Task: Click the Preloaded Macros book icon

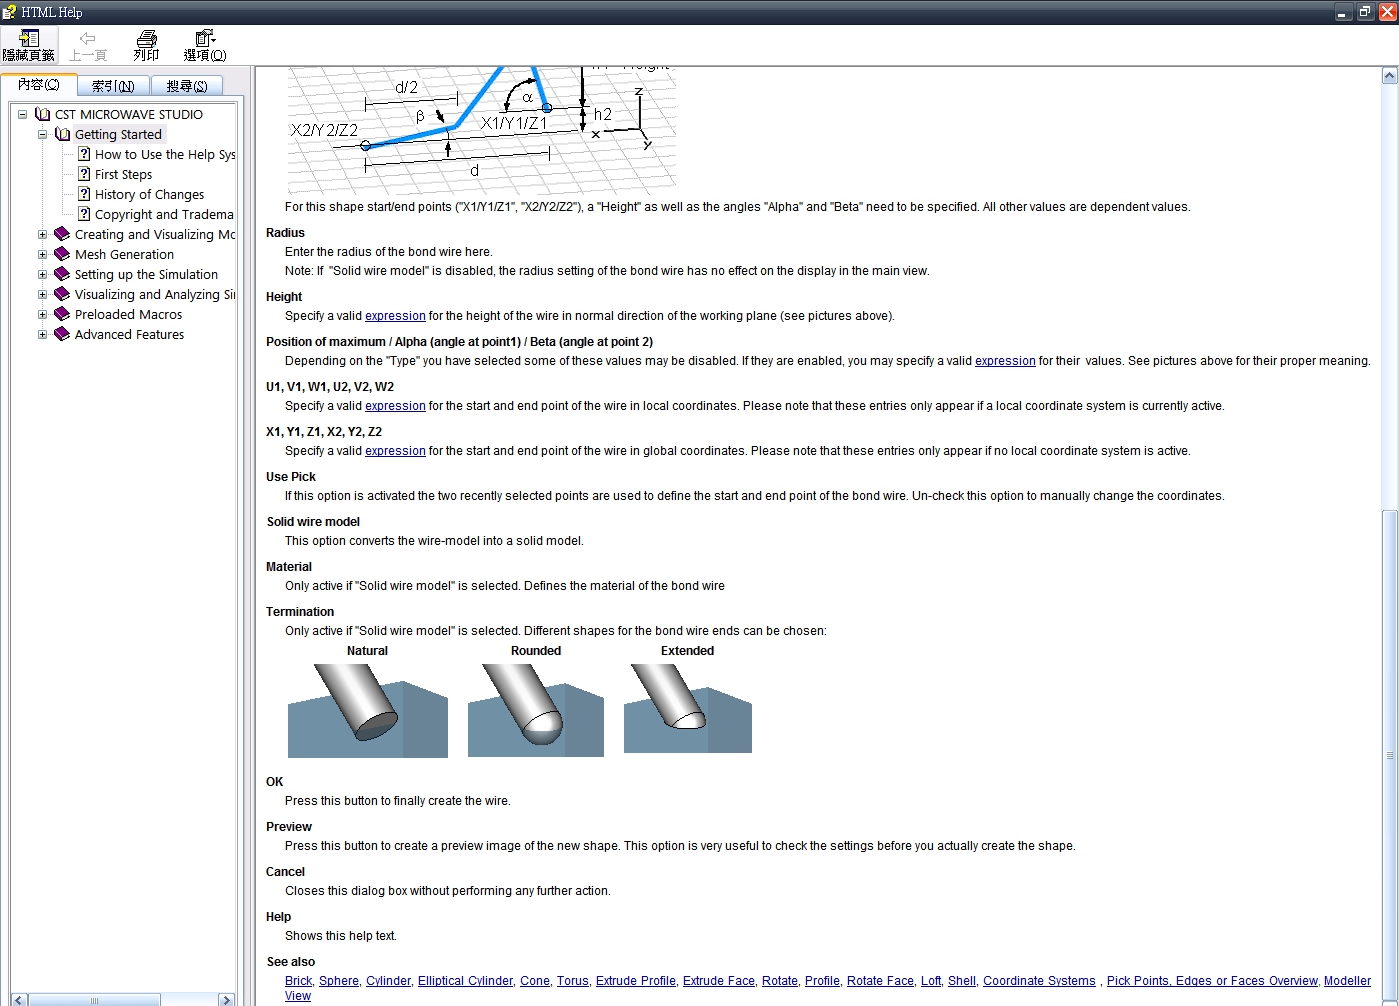Action: click(x=62, y=314)
